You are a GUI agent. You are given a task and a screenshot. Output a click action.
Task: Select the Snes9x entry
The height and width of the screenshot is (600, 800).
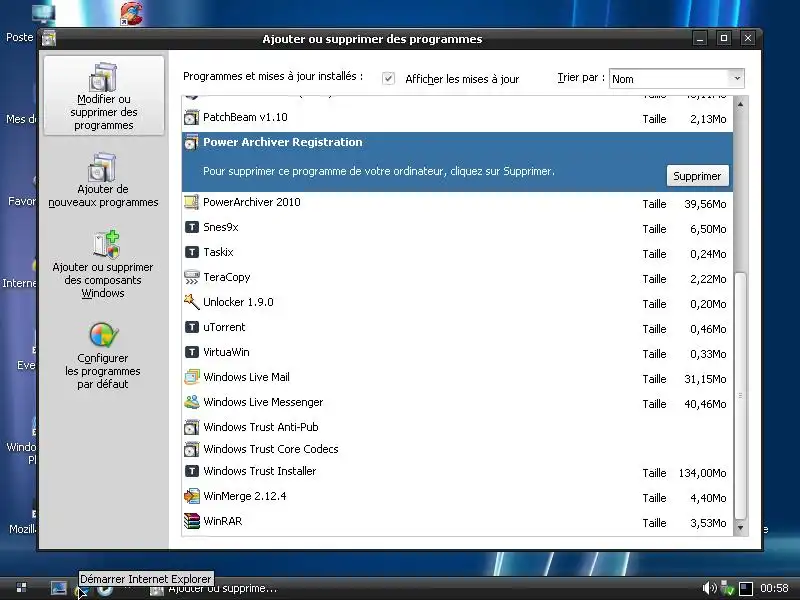(457, 228)
